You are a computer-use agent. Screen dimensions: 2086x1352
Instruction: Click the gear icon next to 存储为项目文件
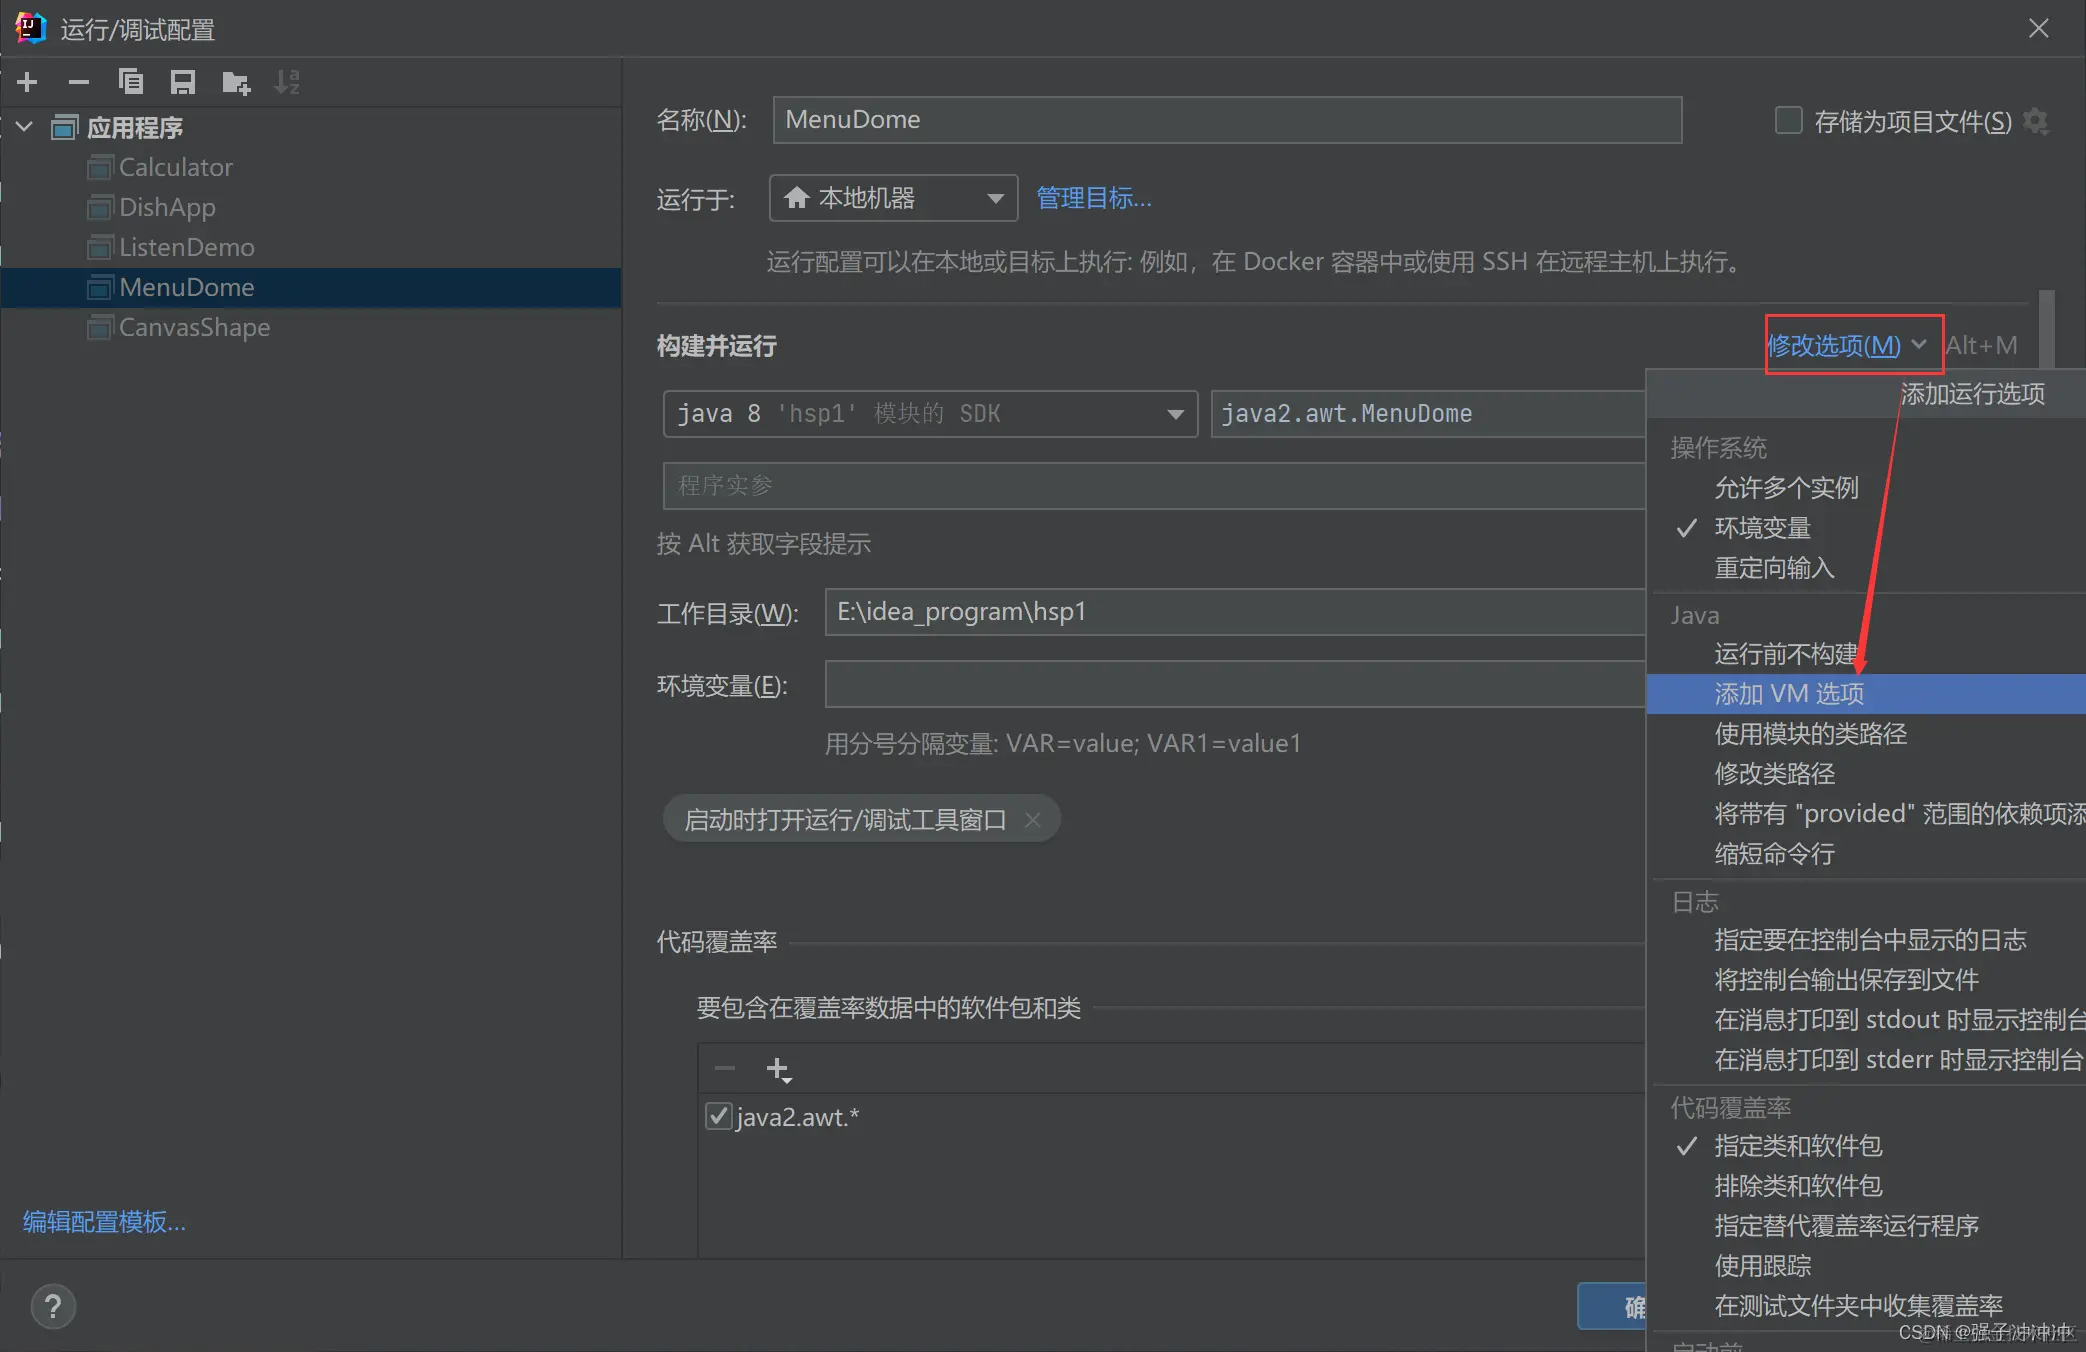point(2036,121)
